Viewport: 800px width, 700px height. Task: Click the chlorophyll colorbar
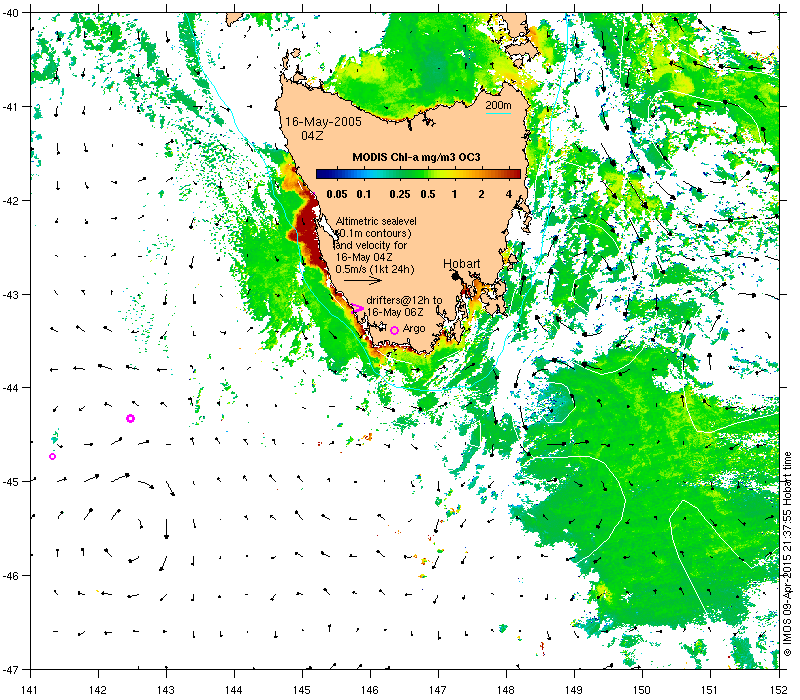418,174
